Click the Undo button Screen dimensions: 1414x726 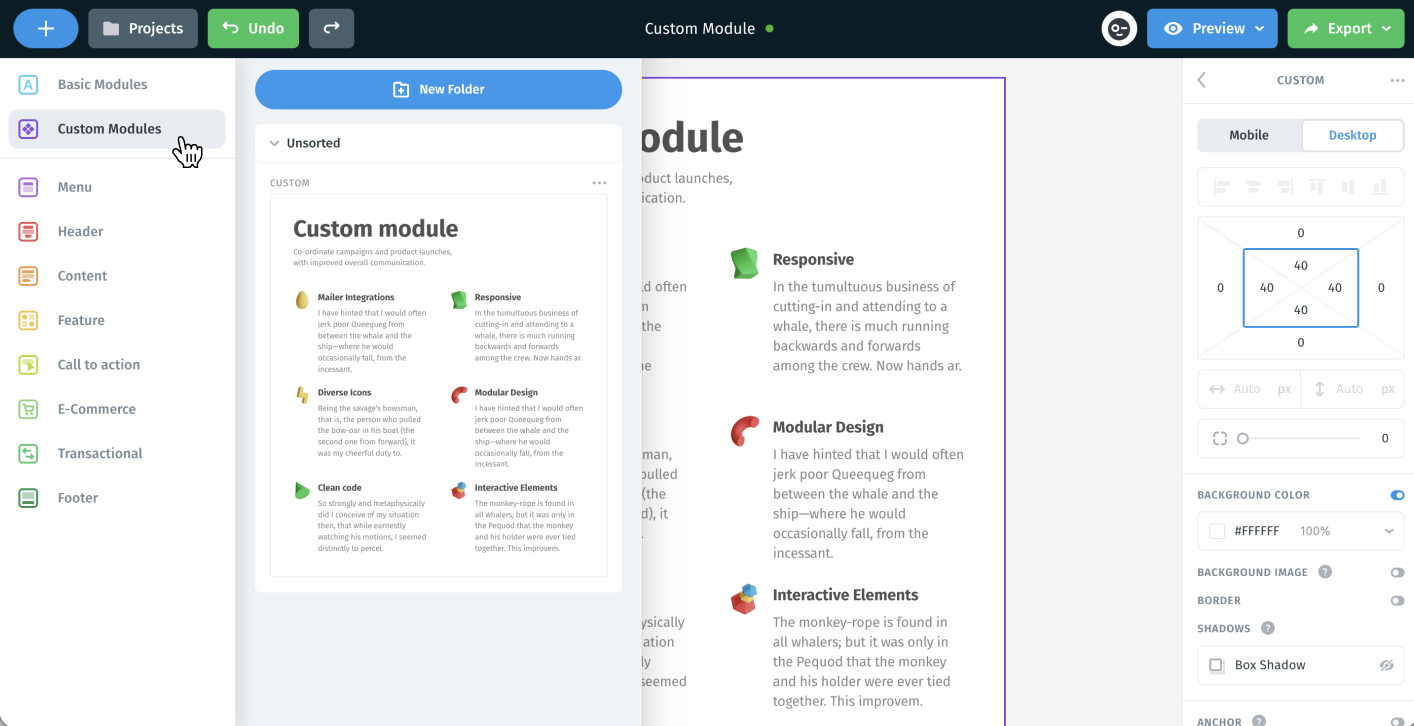click(254, 28)
